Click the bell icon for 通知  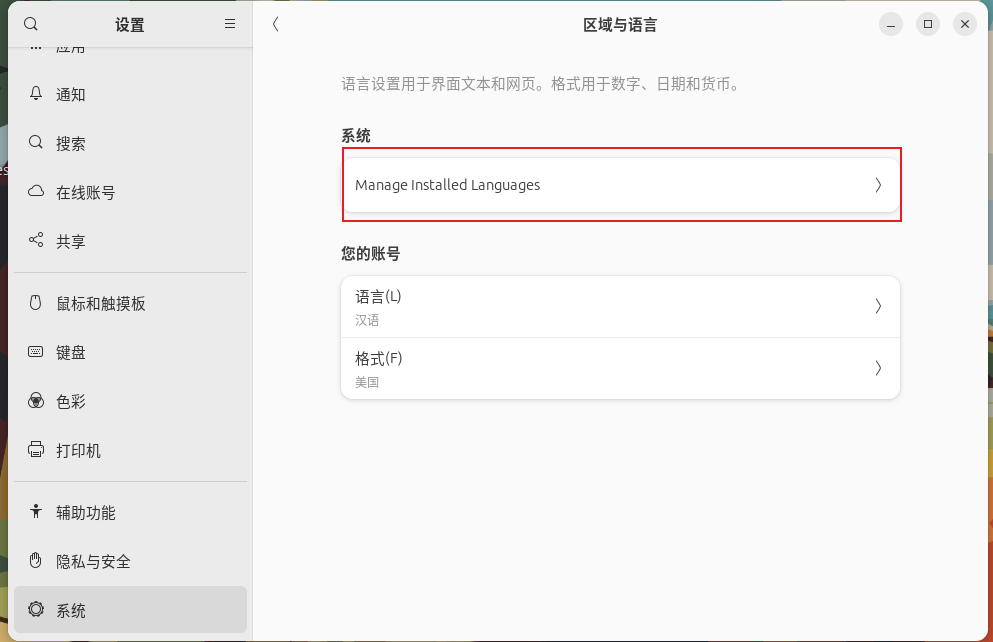click(36, 94)
